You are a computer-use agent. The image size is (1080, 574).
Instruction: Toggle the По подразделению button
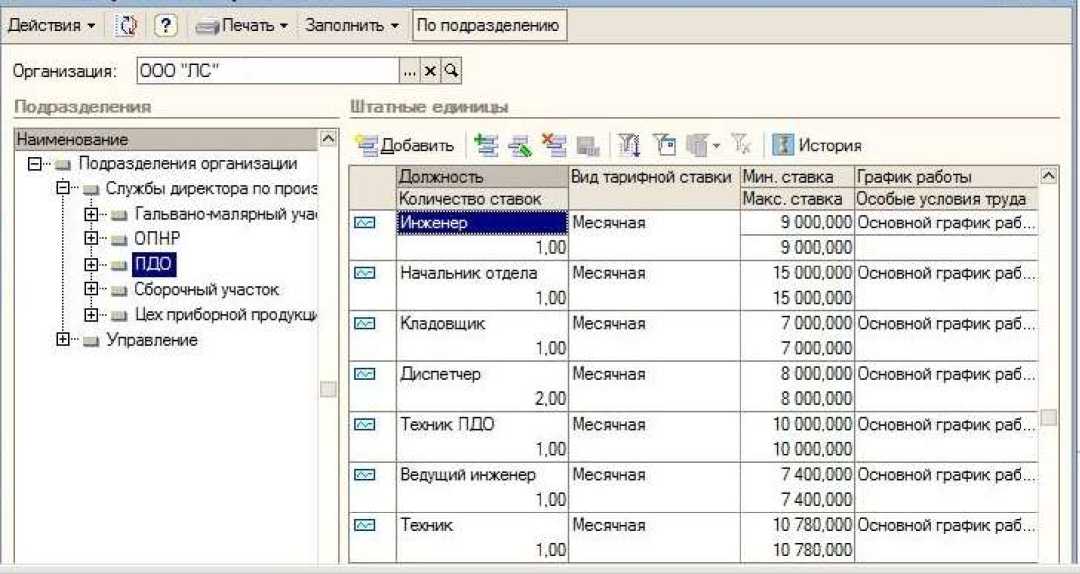coord(489,26)
